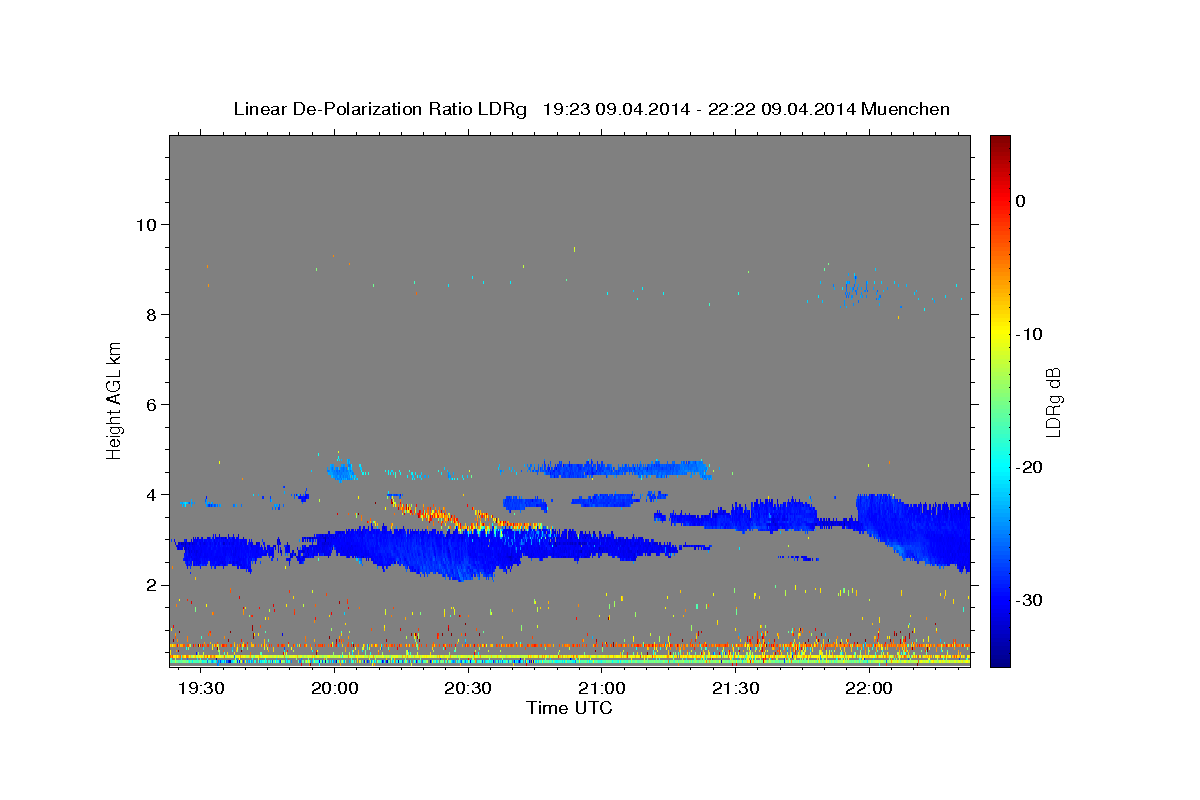Click the colorbar label '0'
Image resolution: width=1200 pixels, height=800 pixels.
[1021, 201]
